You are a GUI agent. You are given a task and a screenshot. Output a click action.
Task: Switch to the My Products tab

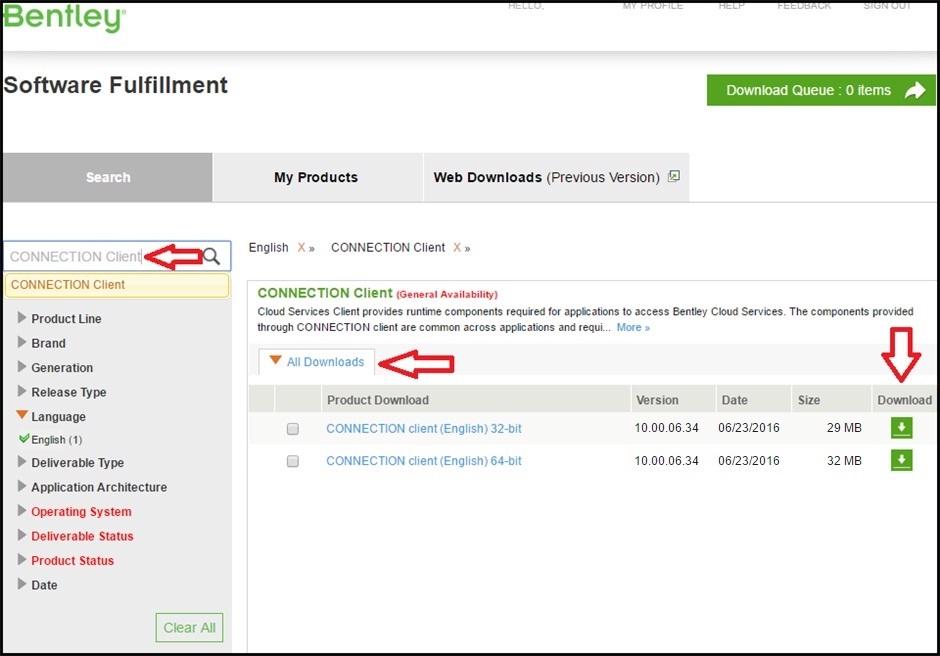[x=318, y=177]
